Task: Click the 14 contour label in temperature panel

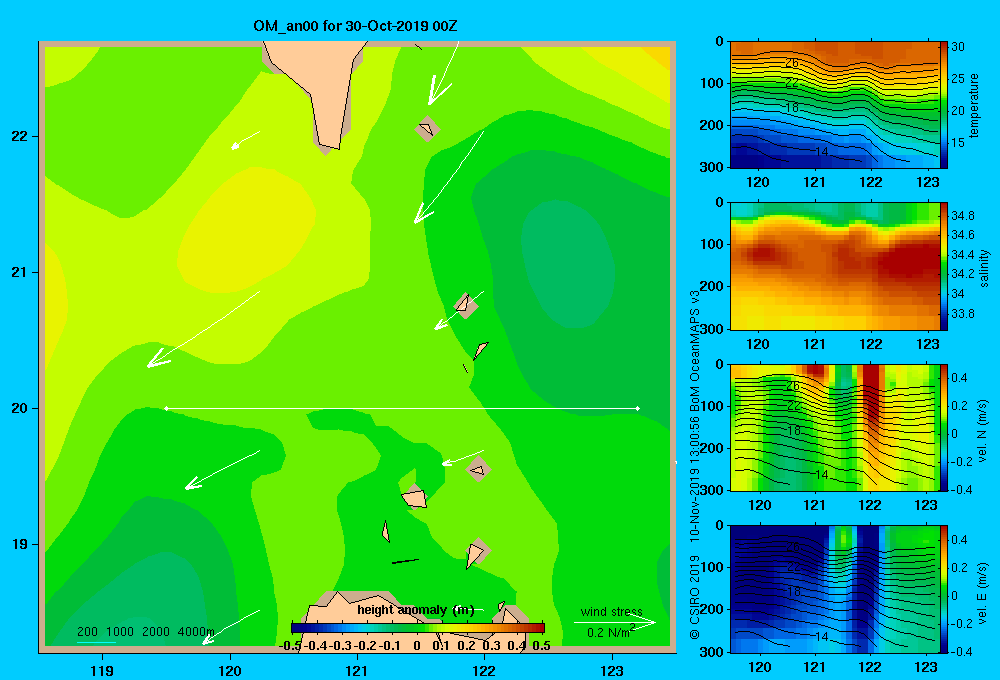Action: pyautogui.click(x=821, y=152)
